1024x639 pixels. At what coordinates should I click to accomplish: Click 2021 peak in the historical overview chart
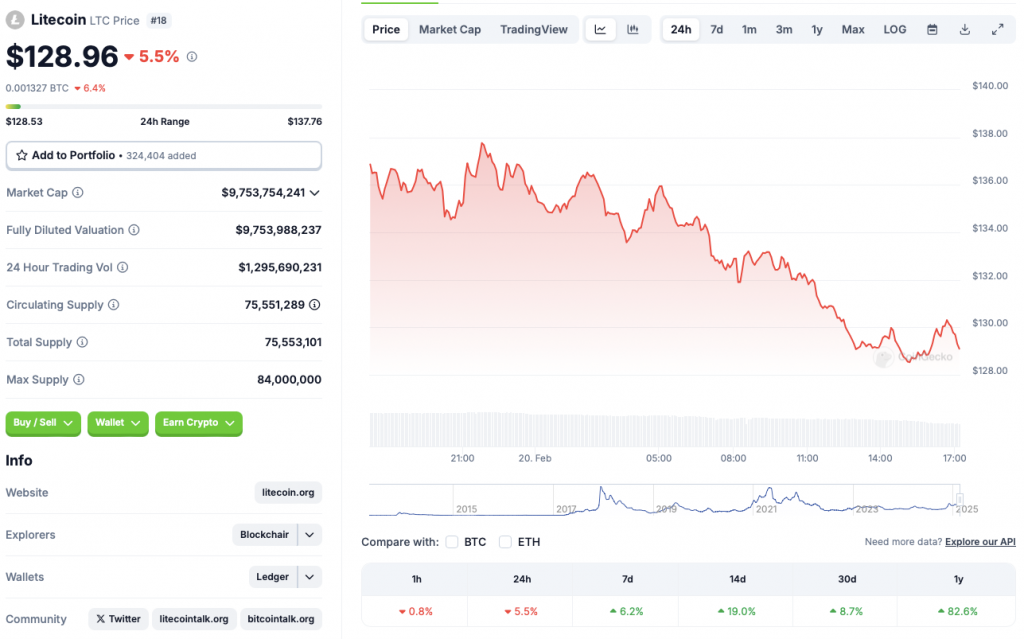[x=770, y=489]
